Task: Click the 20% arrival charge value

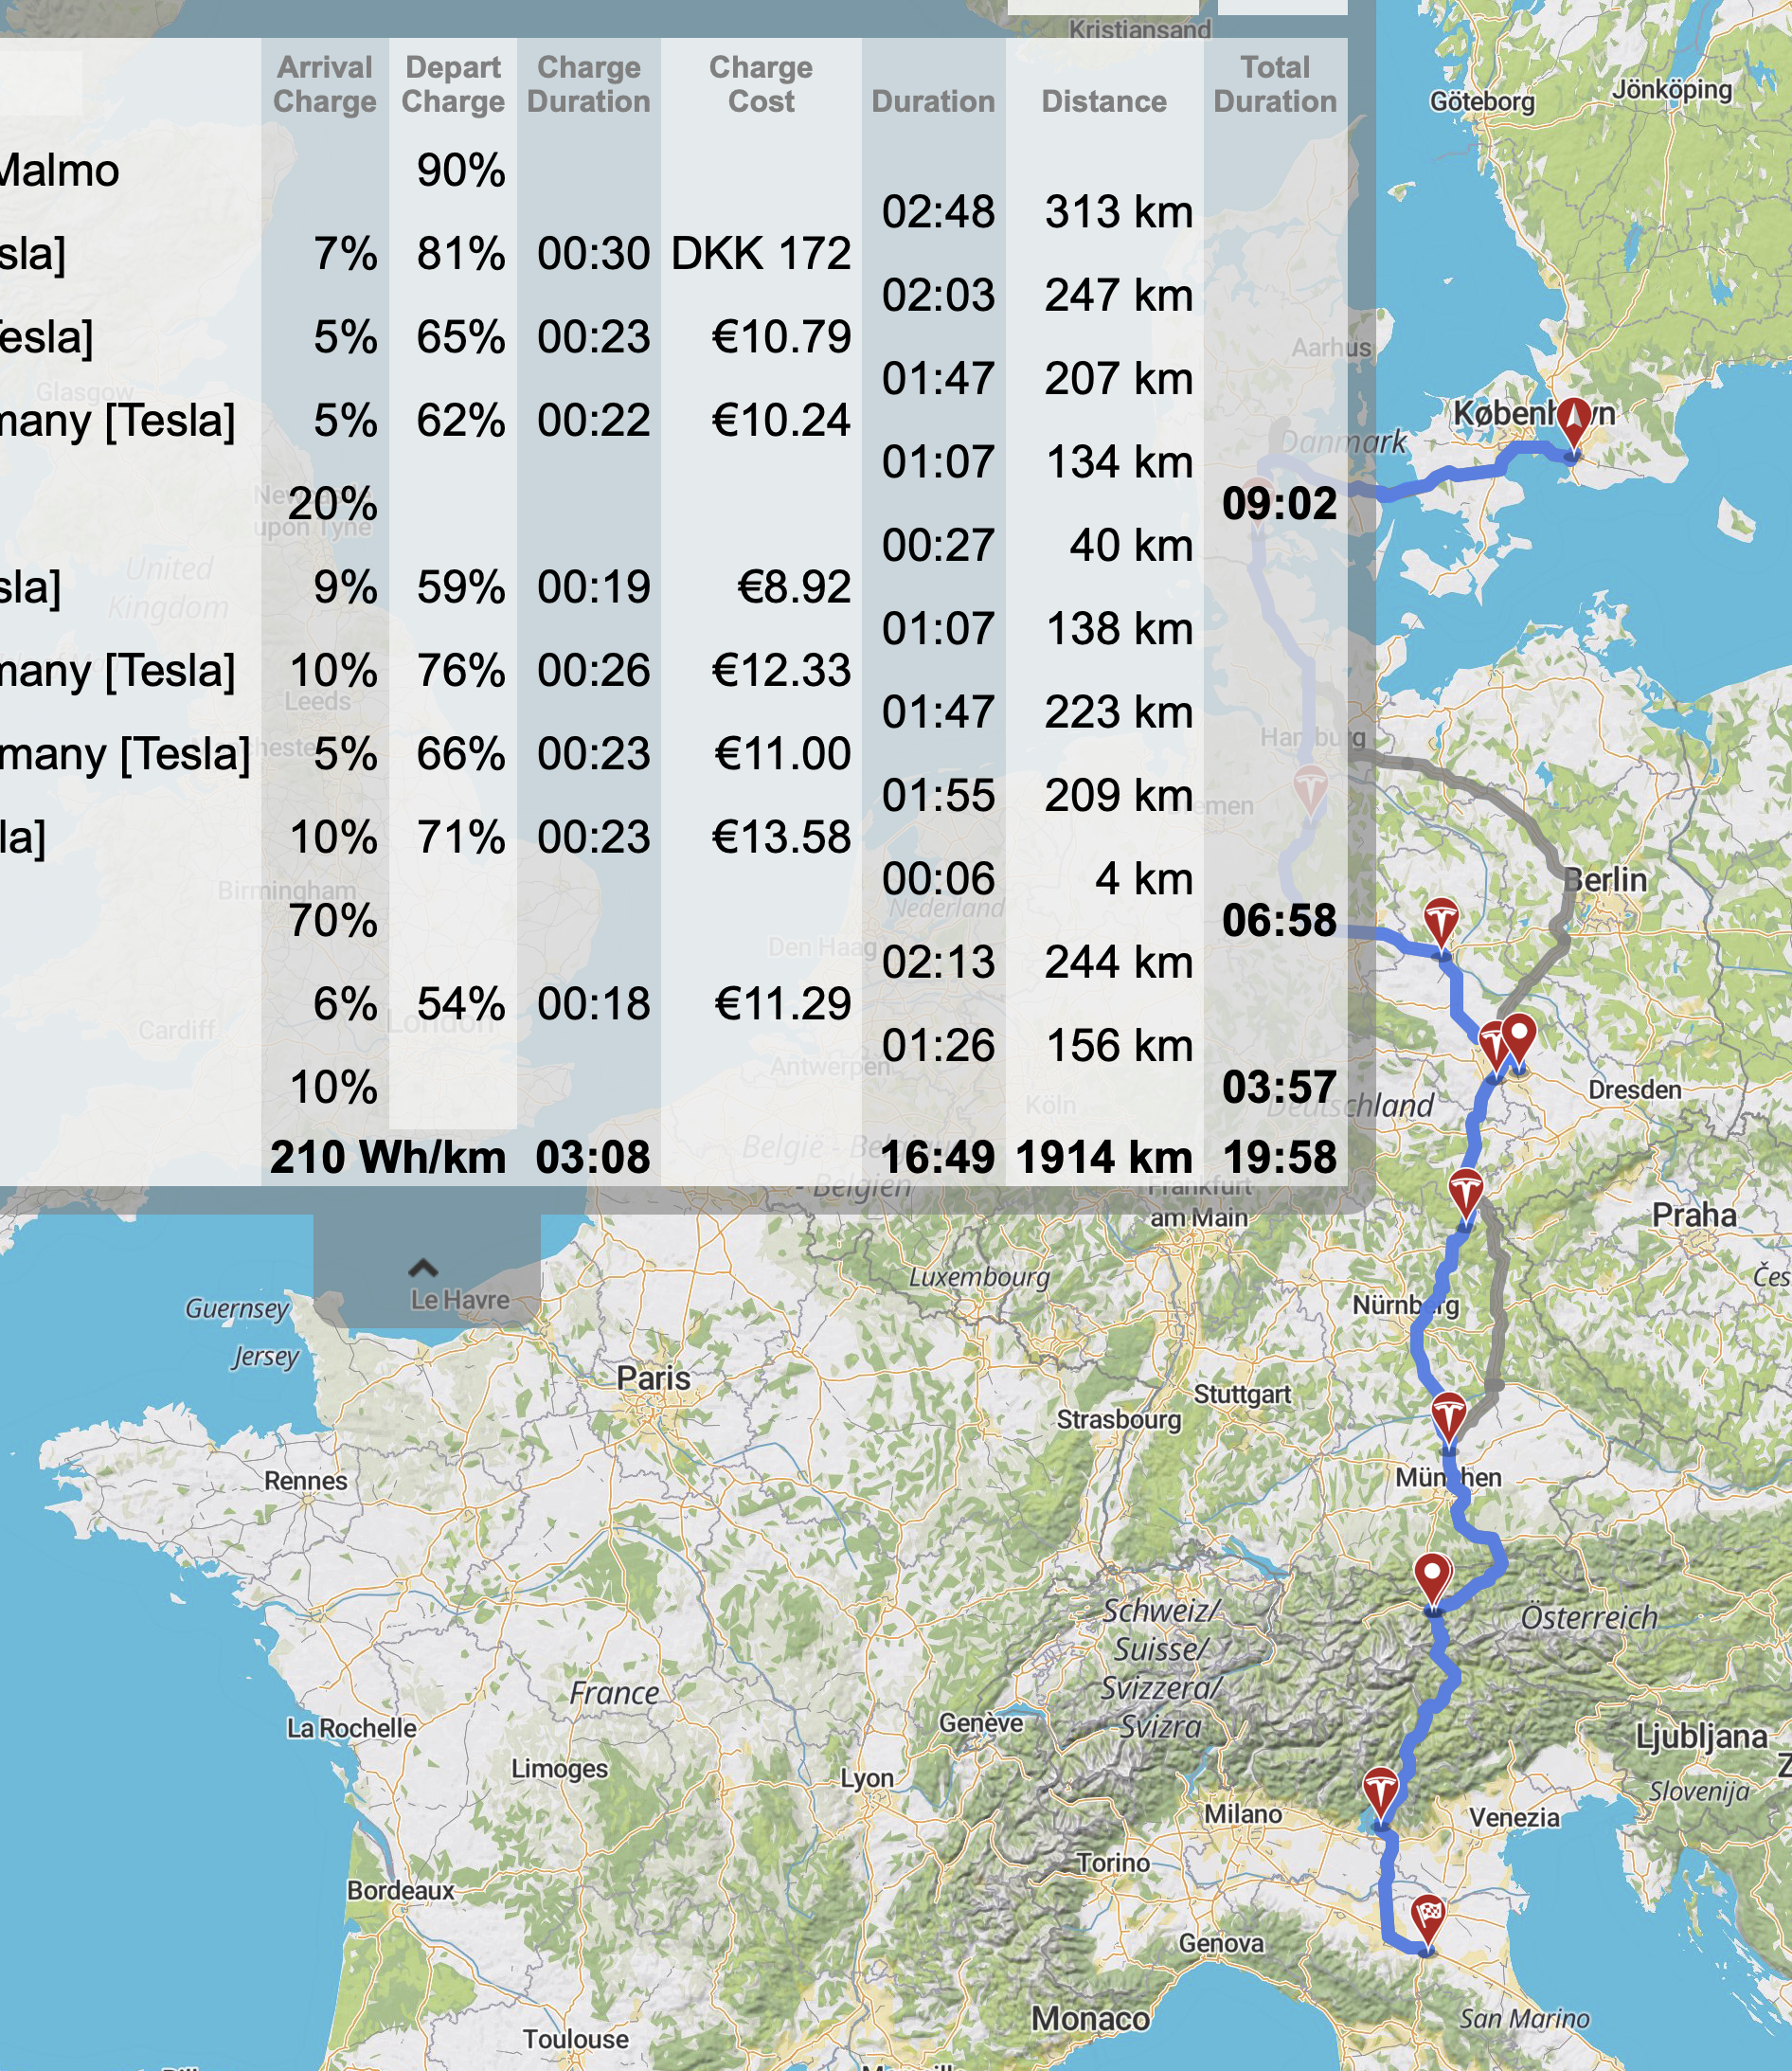Action: (333, 504)
